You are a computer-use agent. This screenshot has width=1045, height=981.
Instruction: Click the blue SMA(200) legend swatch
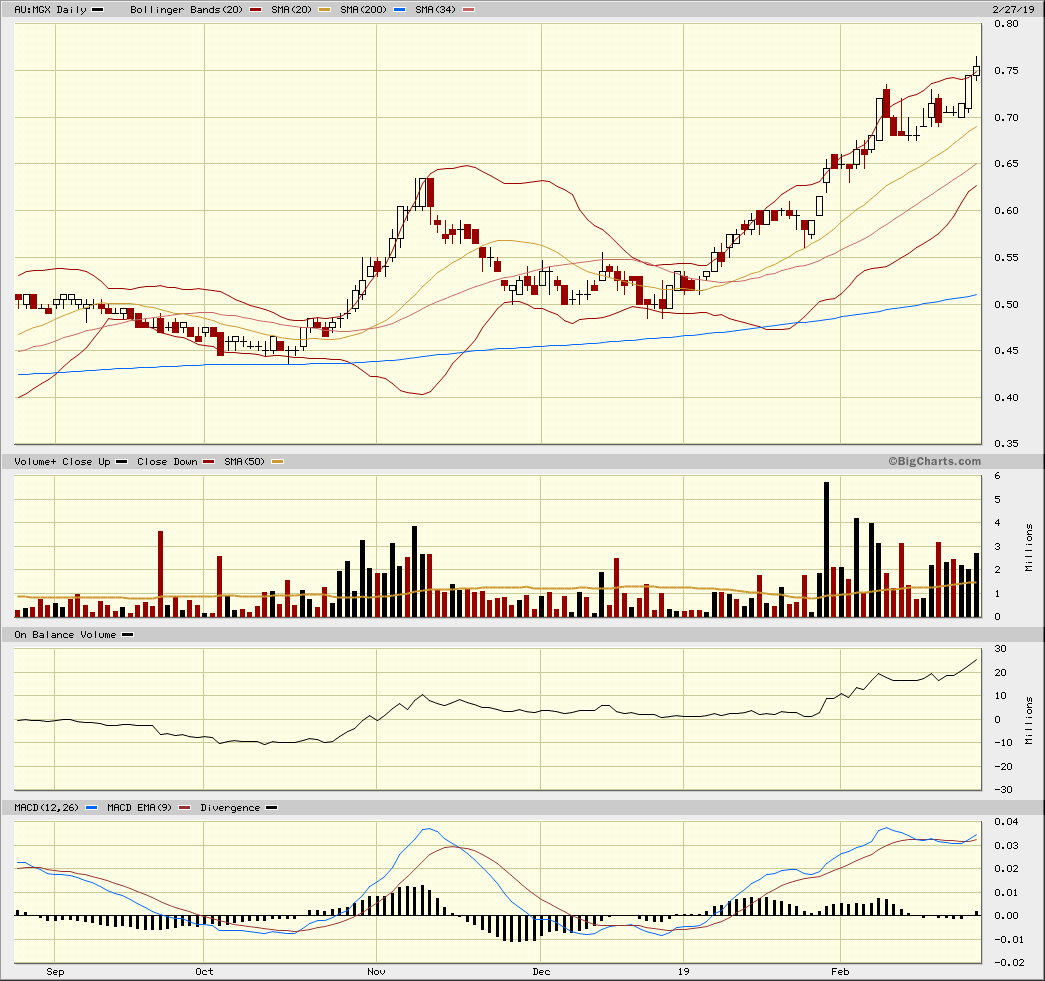399,9
